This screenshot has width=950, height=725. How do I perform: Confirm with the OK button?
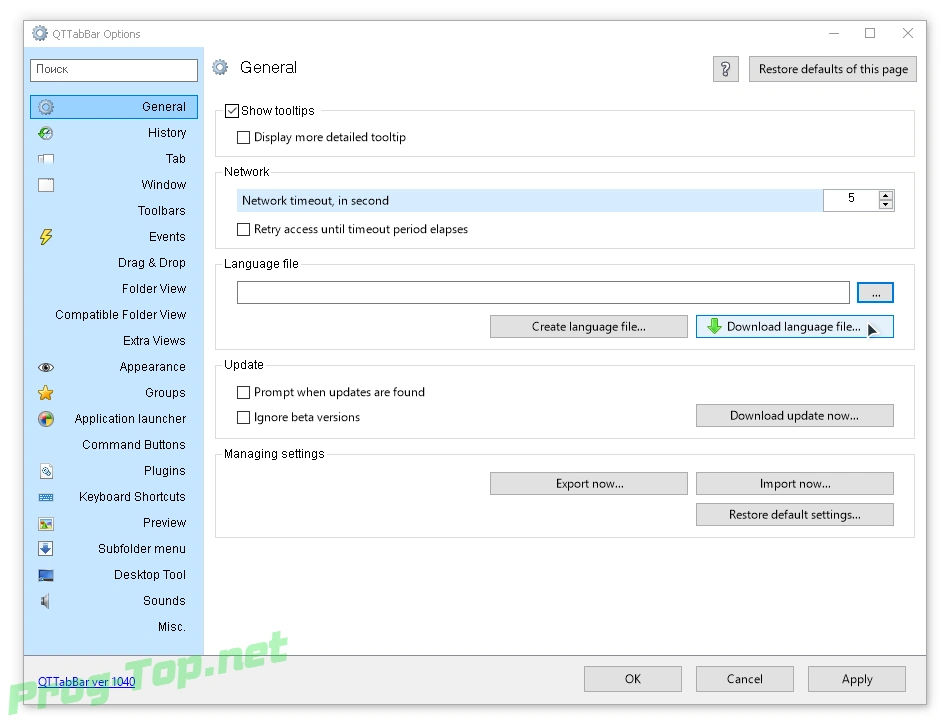(633, 680)
